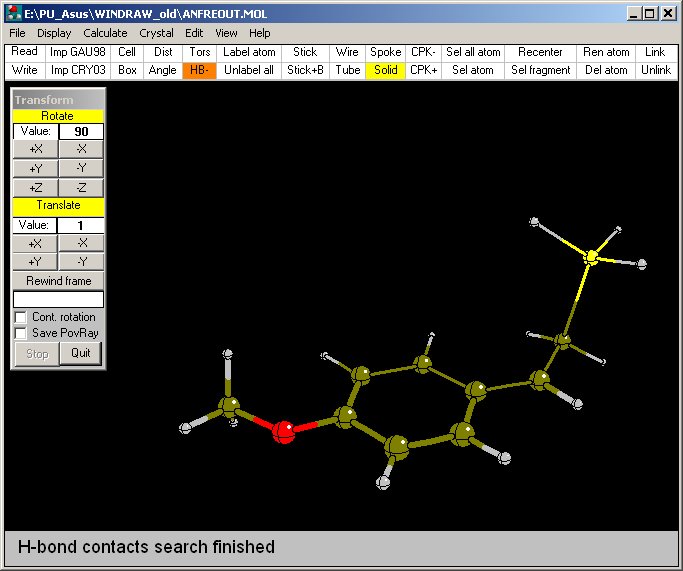Click Sel all atom button

point(473,52)
